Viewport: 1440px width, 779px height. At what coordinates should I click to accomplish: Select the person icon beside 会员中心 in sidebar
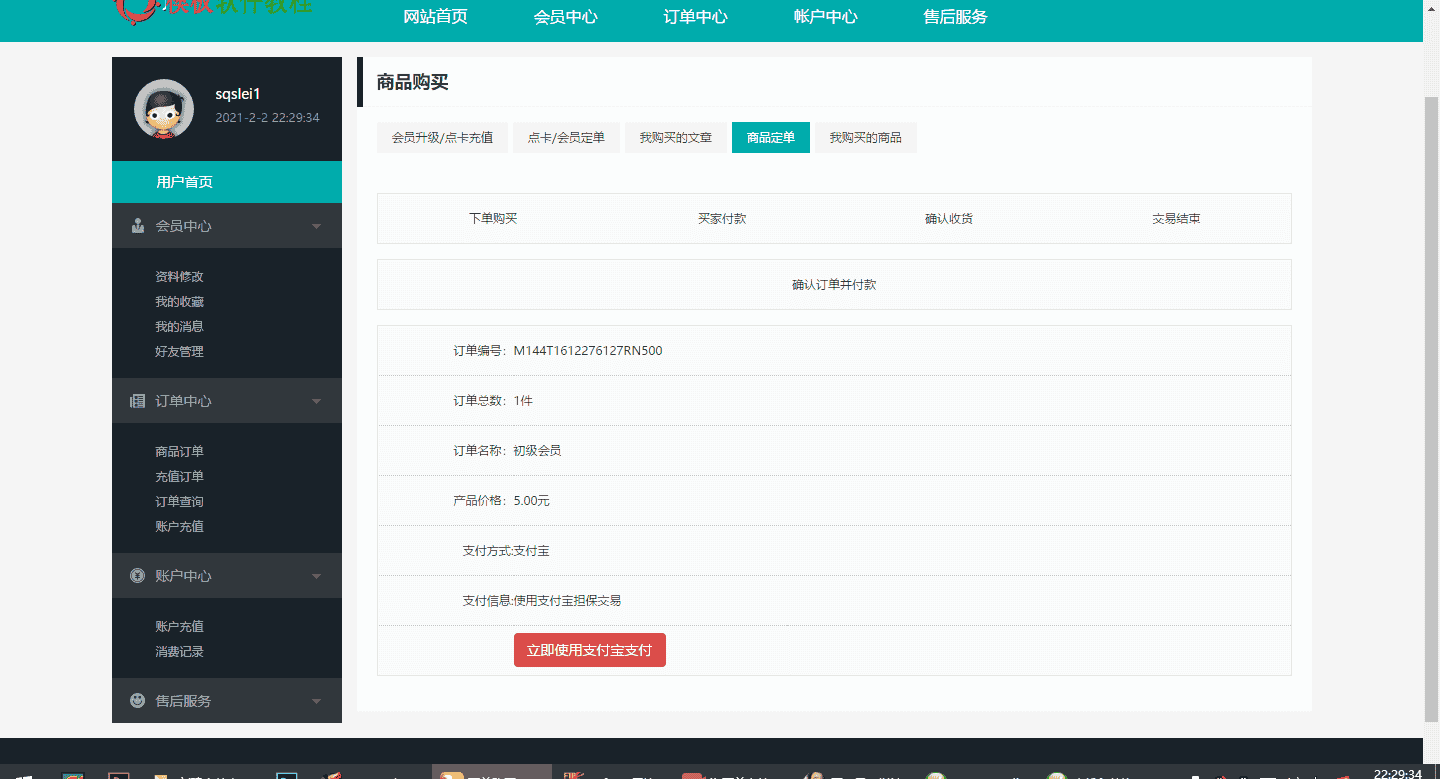pyautogui.click(x=137, y=225)
